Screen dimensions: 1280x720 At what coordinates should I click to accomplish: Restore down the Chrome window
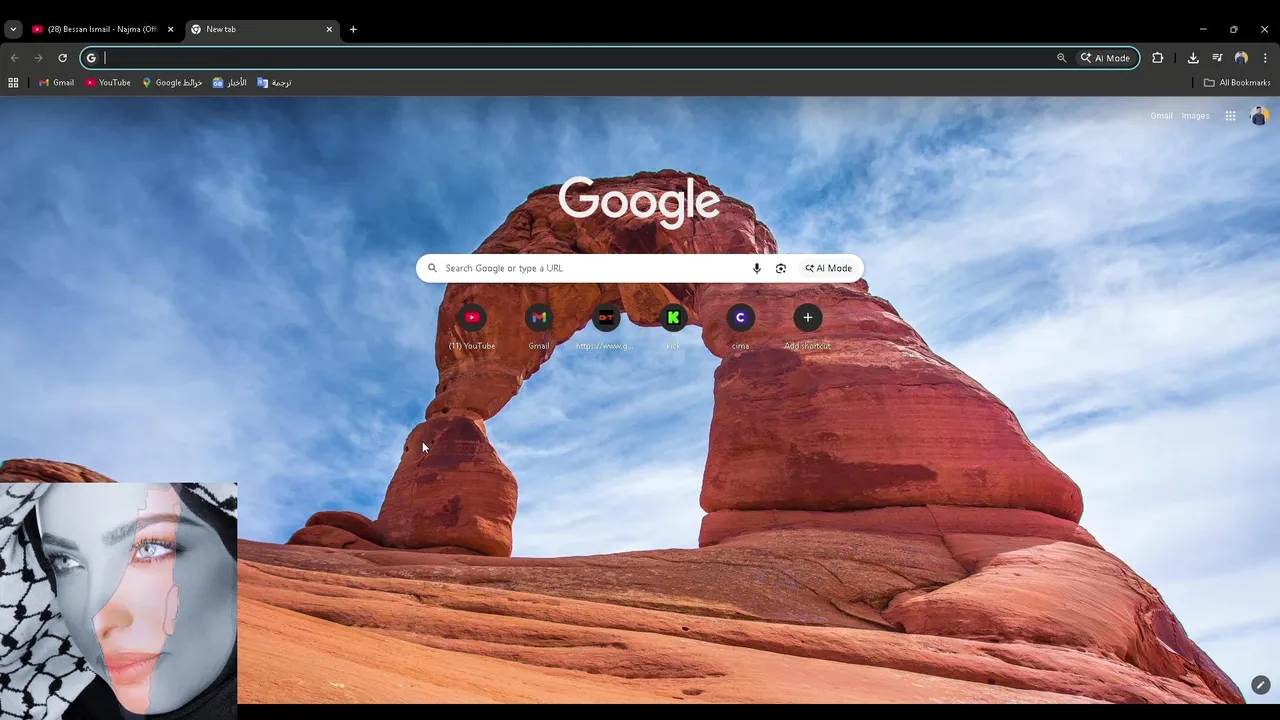[x=1234, y=29]
